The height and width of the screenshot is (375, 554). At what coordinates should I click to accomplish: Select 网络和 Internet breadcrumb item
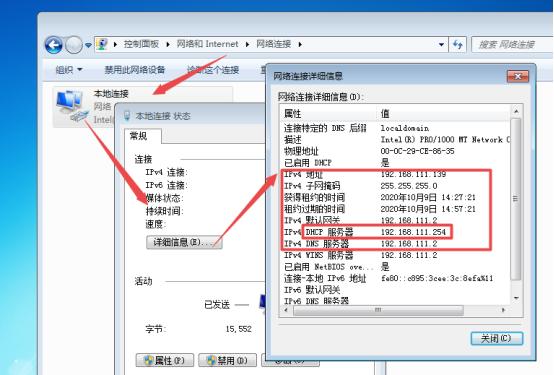pos(207,44)
